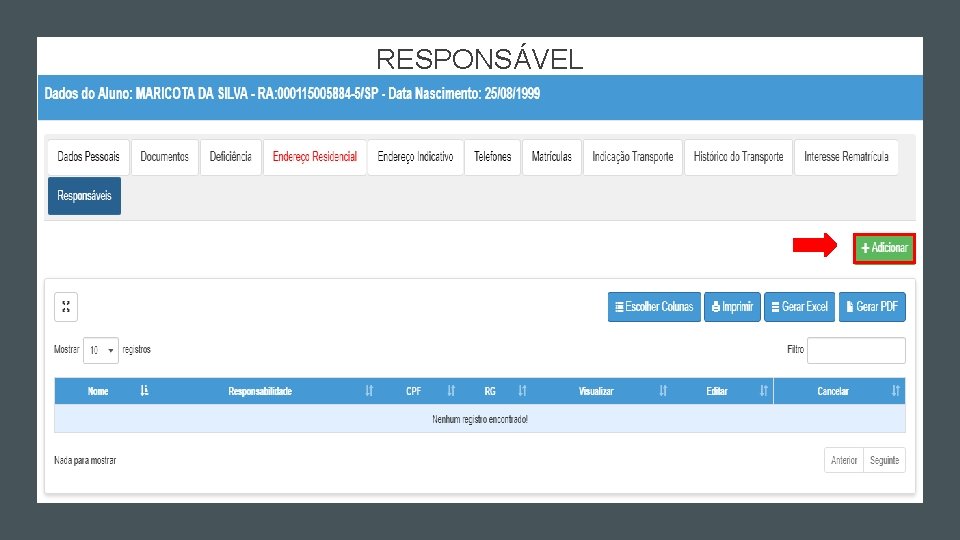Switch to the Matrículas tab

(x=551, y=157)
